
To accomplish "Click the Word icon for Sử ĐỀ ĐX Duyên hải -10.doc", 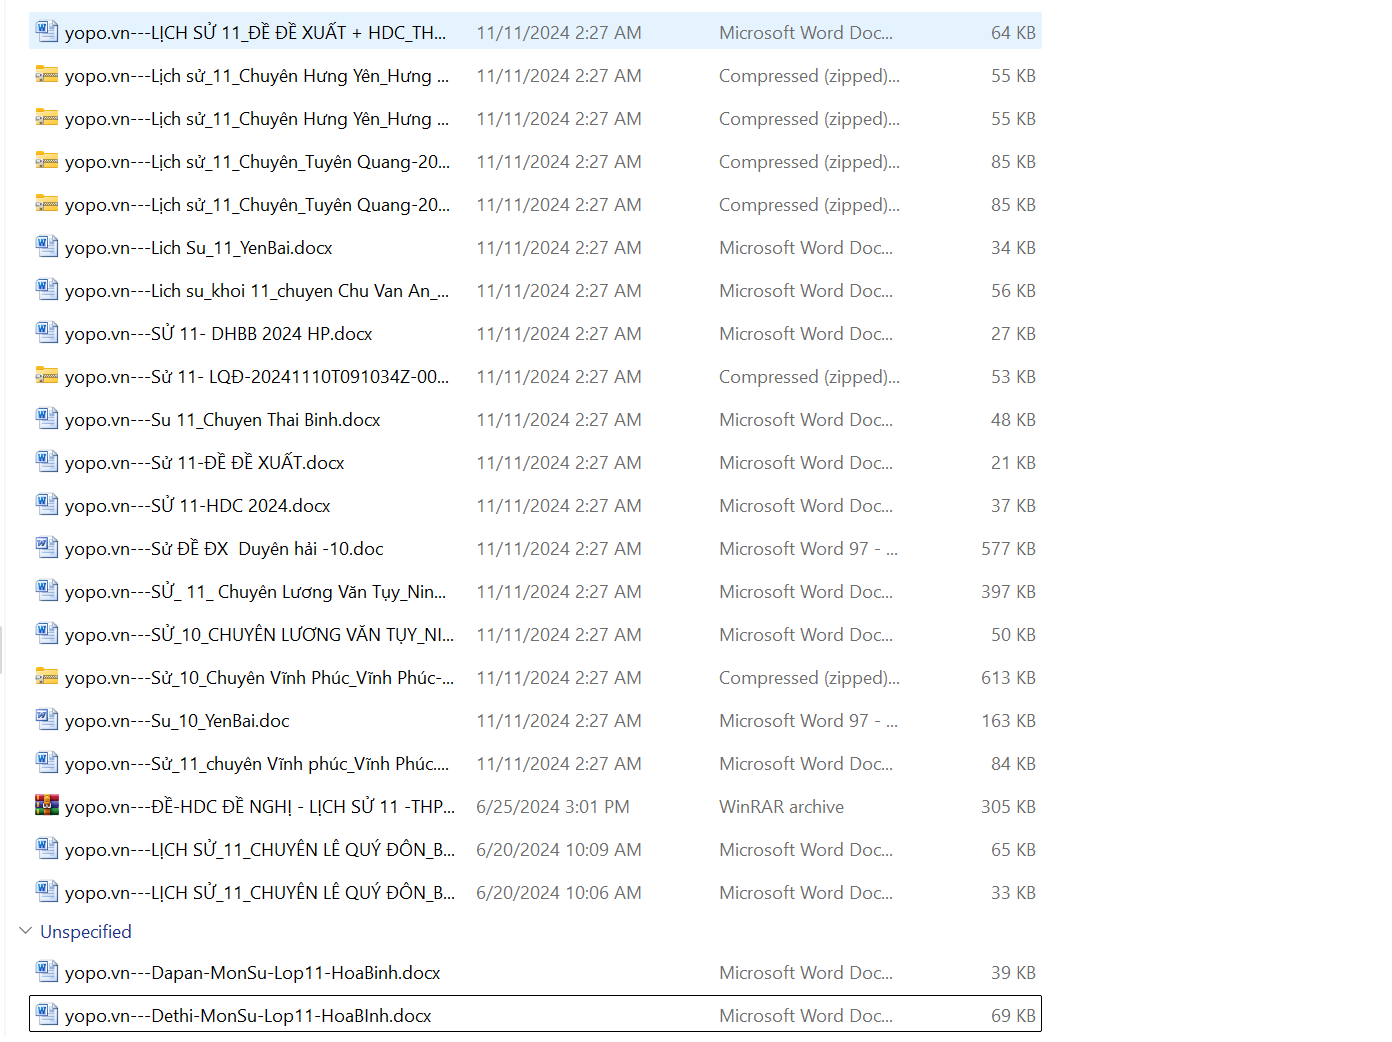I will [x=47, y=548].
